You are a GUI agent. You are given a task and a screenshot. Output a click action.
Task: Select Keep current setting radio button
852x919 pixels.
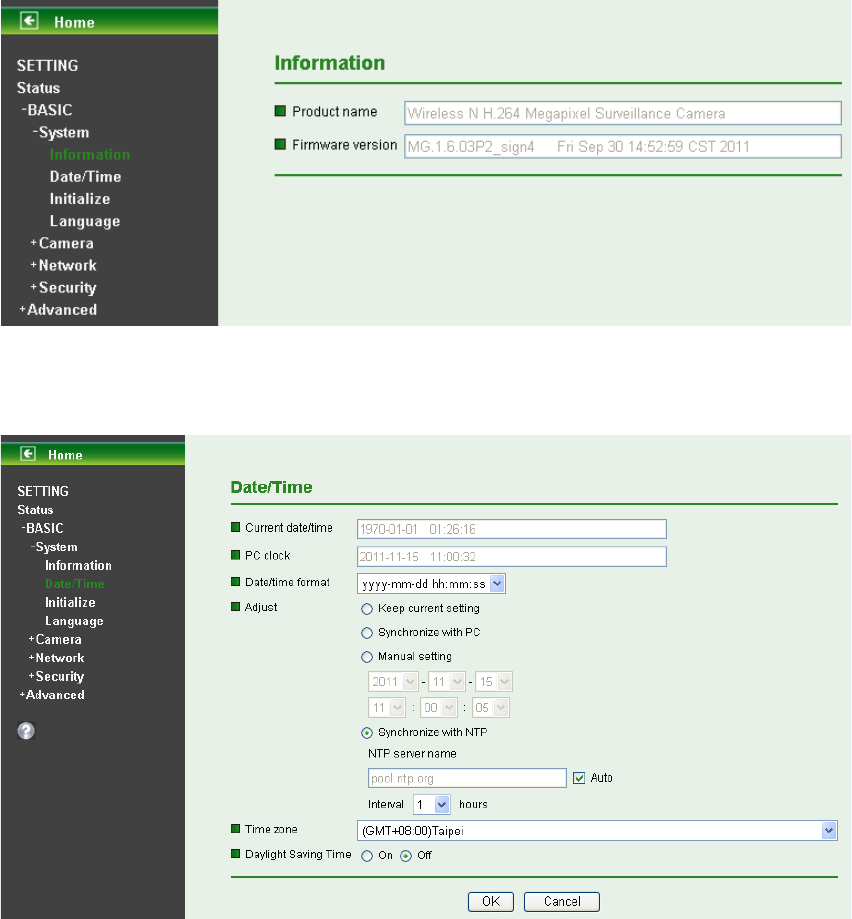[367, 609]
